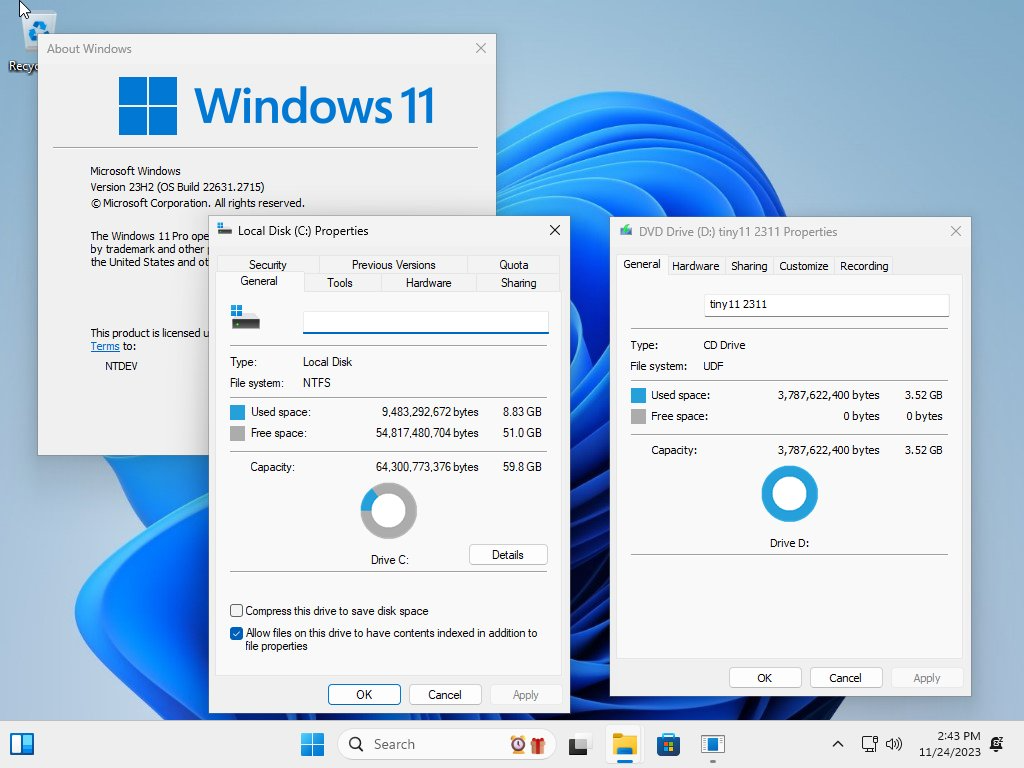The width and height of the screenshot is (1024, 768).
Task: Launch Microsoft Store from the taskbar
Action: point(668,744)
